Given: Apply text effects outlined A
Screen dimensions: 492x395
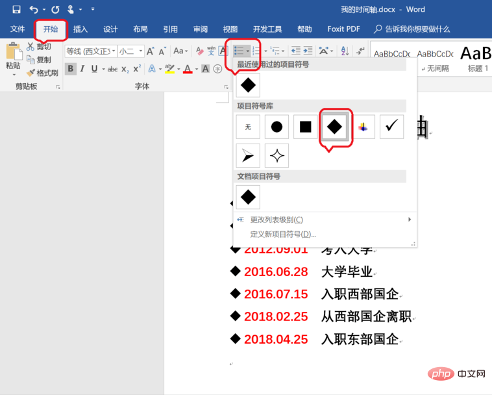Looking at the screenshot, I should tap(152, 69).
